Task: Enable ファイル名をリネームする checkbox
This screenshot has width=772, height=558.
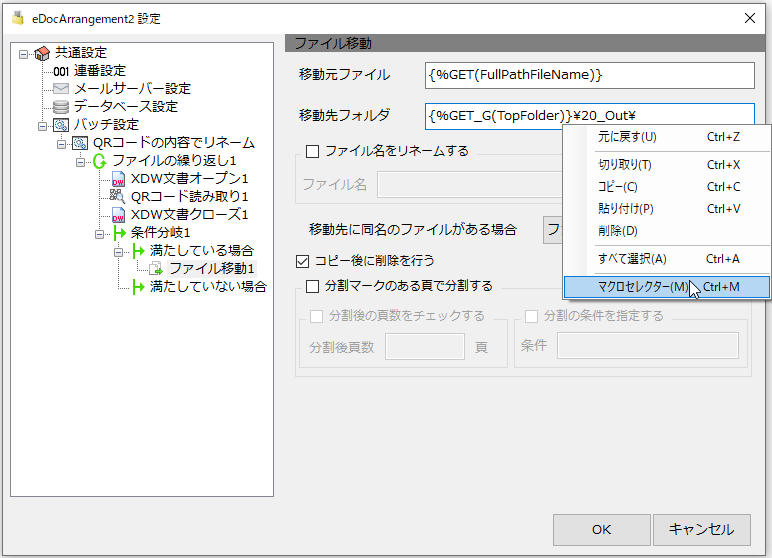Action: pos(312,151)
